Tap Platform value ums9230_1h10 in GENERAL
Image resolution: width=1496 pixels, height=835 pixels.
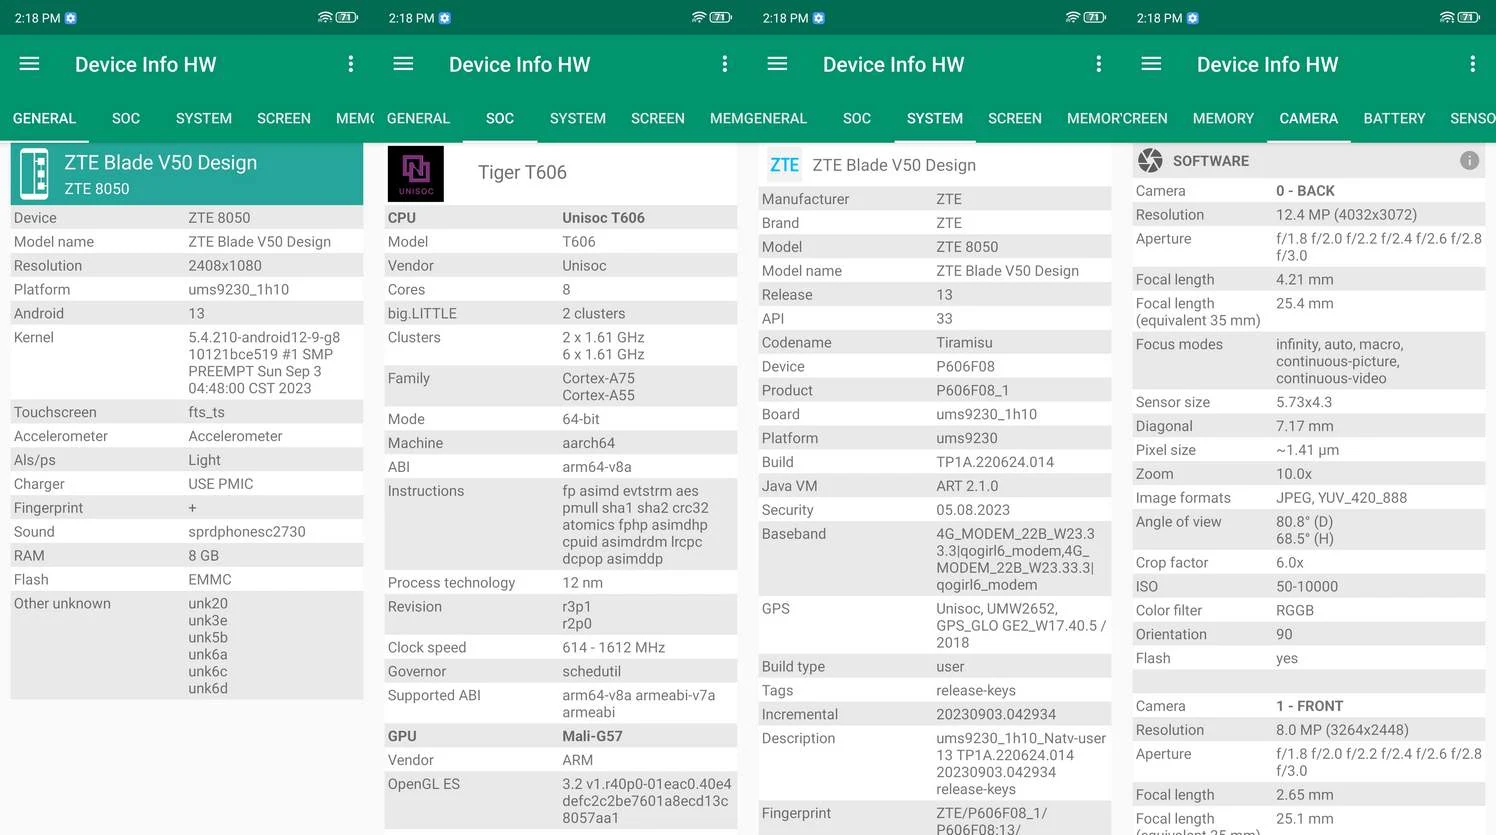239,289
